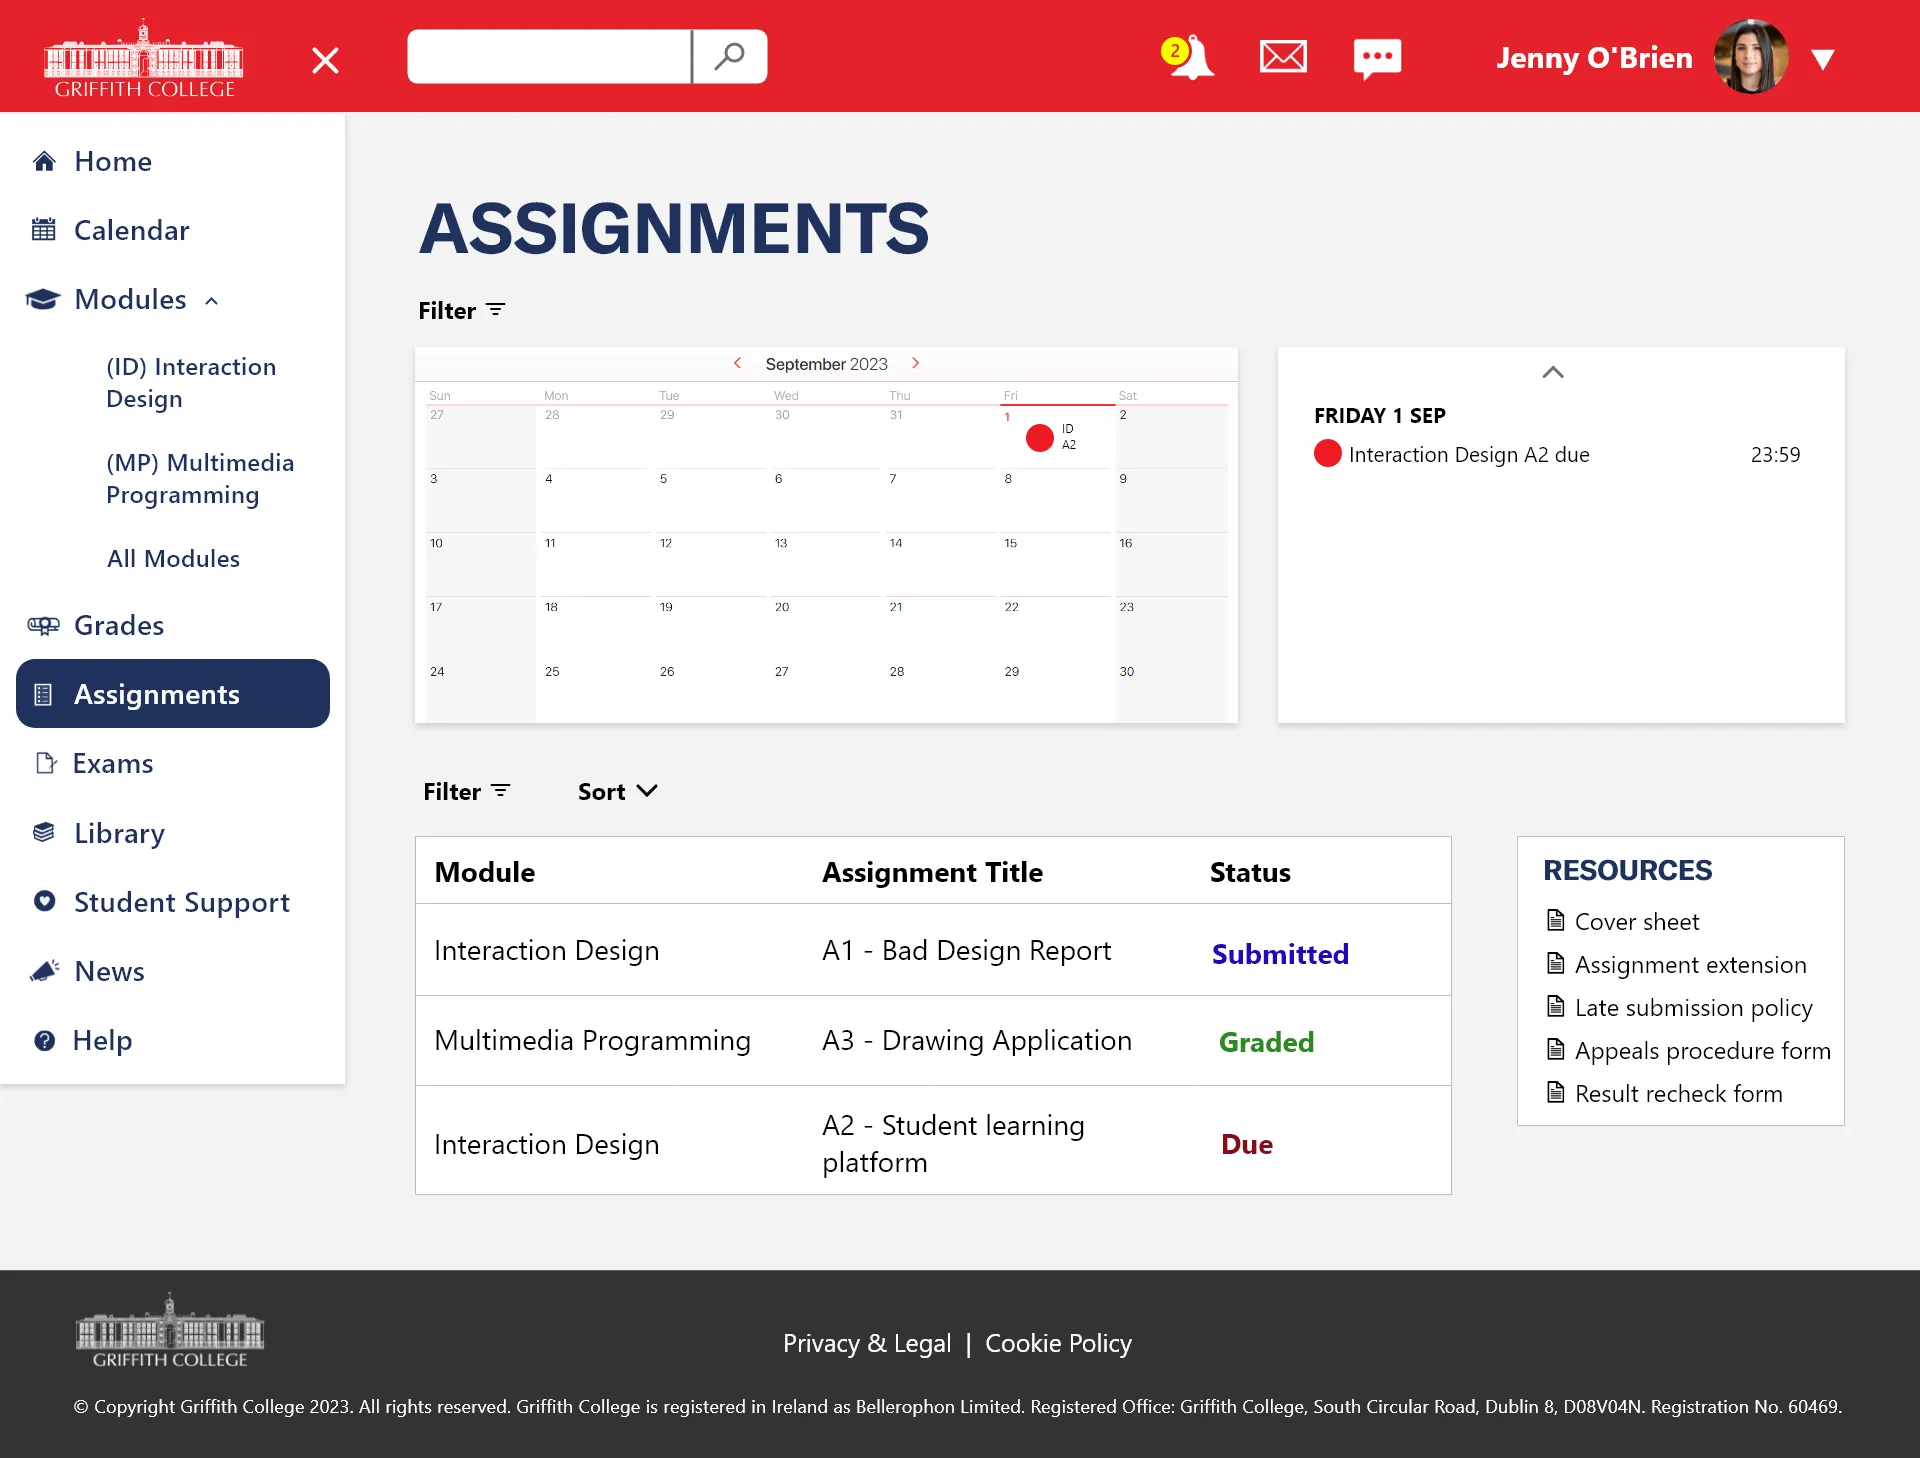
Task: Click the red ID A2 calendar marker
Action: coord(1040,437)
